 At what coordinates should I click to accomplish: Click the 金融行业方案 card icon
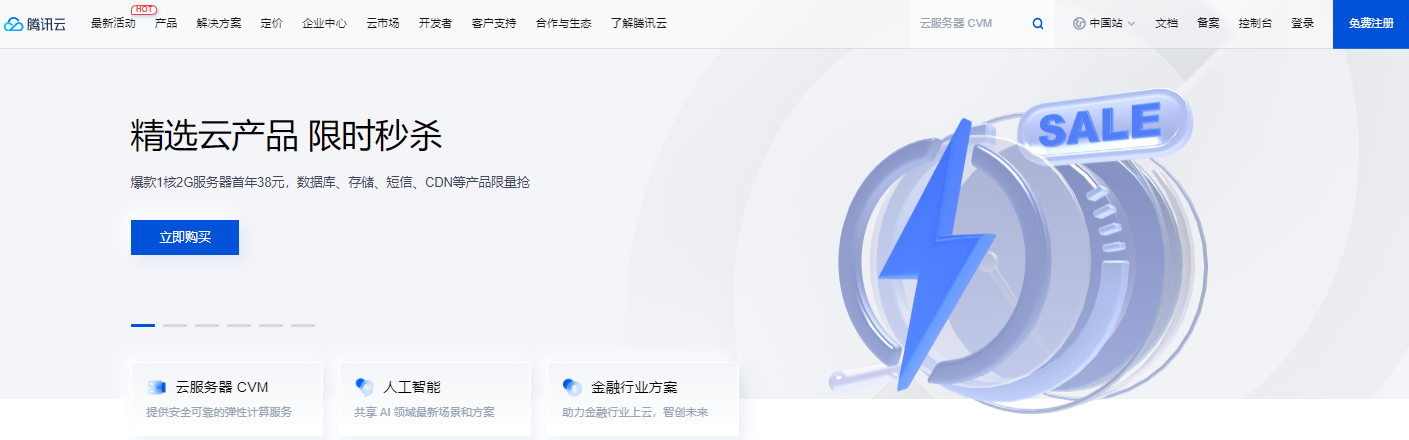click(x=572, y=387)
